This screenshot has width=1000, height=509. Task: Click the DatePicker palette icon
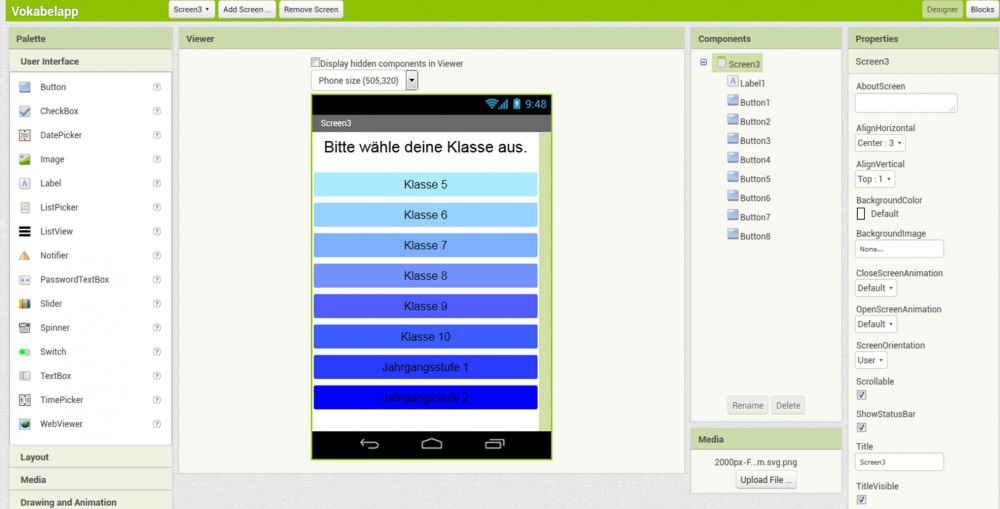point(25,135)
